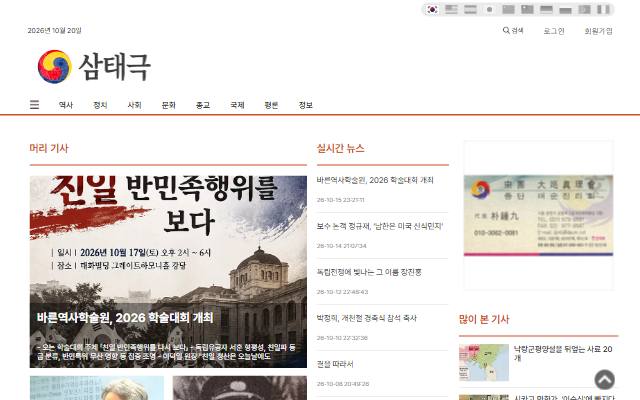Open the 정보 menu section
This screenshot has height=400, width=640.
point(306,105)
